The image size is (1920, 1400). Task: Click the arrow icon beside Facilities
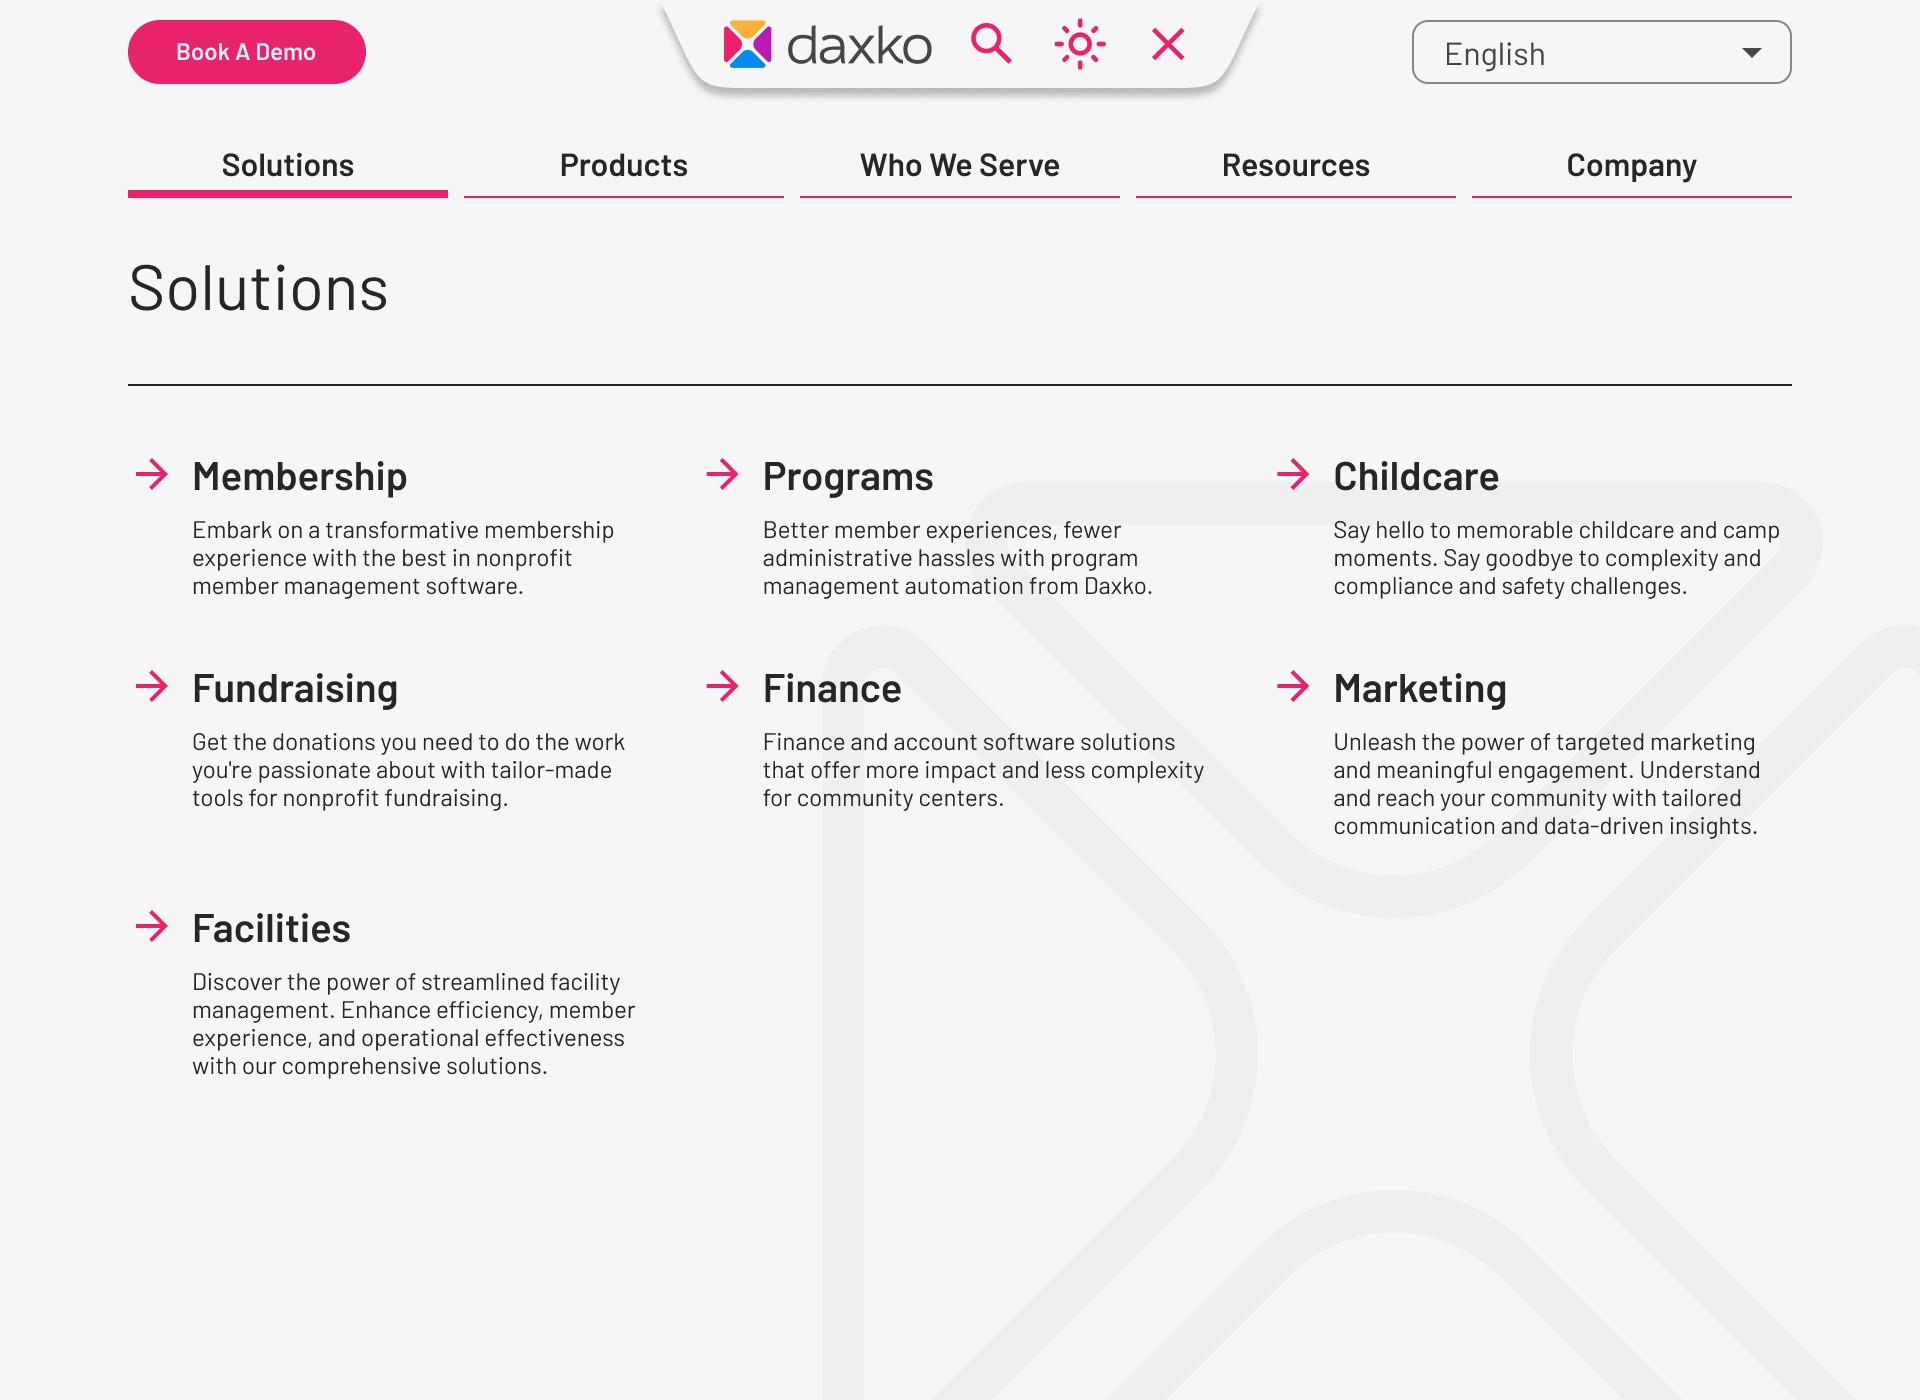click(152, 926)
